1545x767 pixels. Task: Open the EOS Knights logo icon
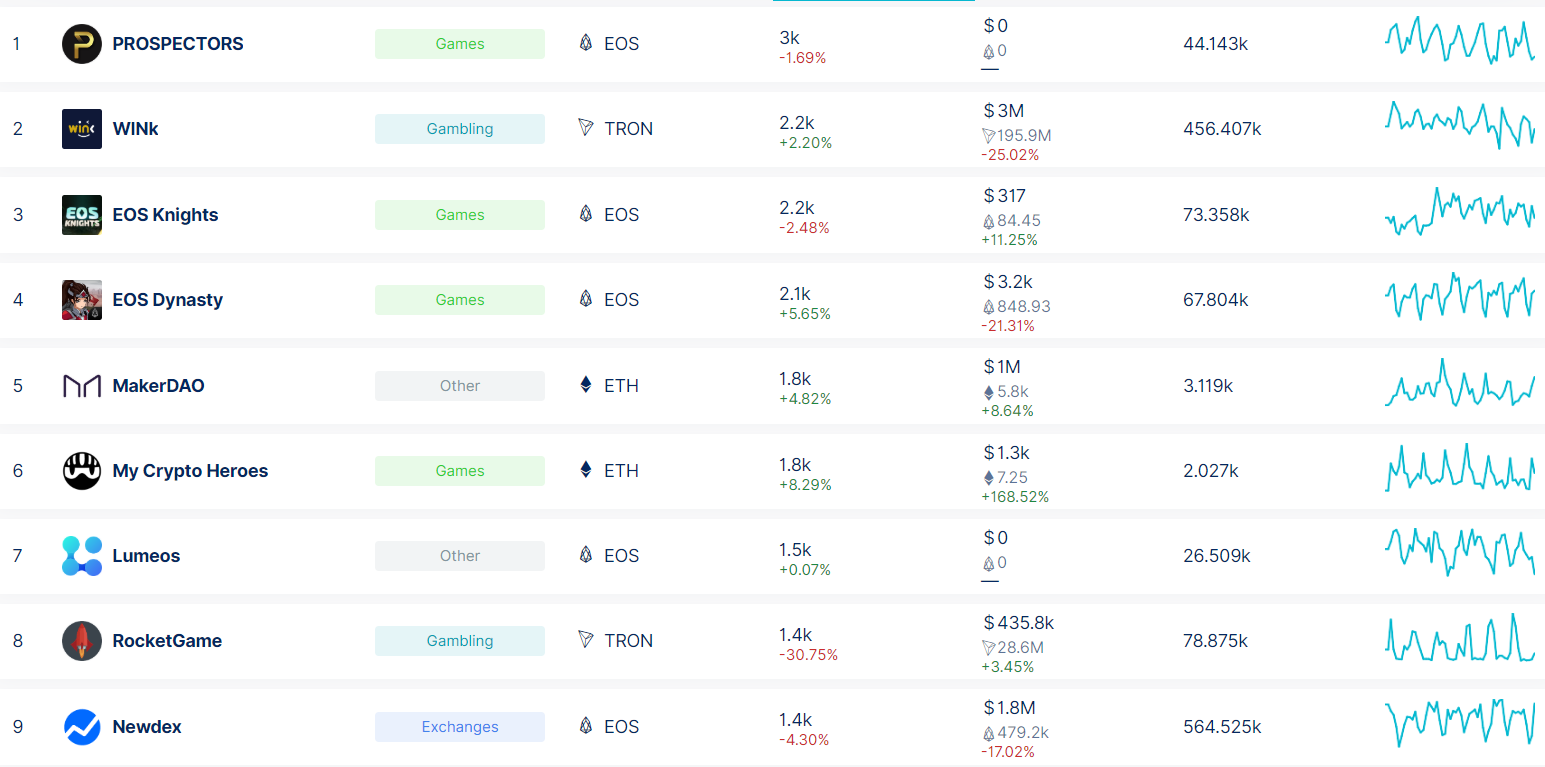point(81,215)
